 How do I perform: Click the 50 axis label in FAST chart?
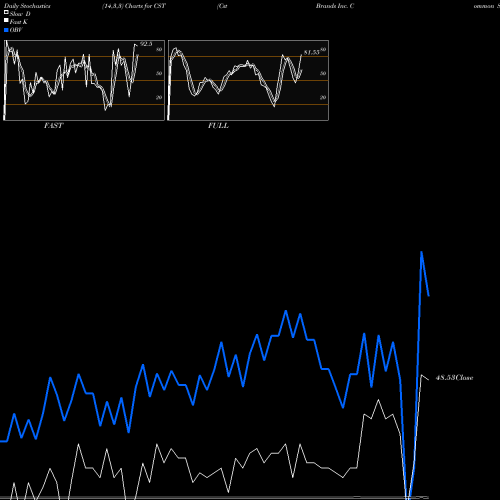click(159, 73)
